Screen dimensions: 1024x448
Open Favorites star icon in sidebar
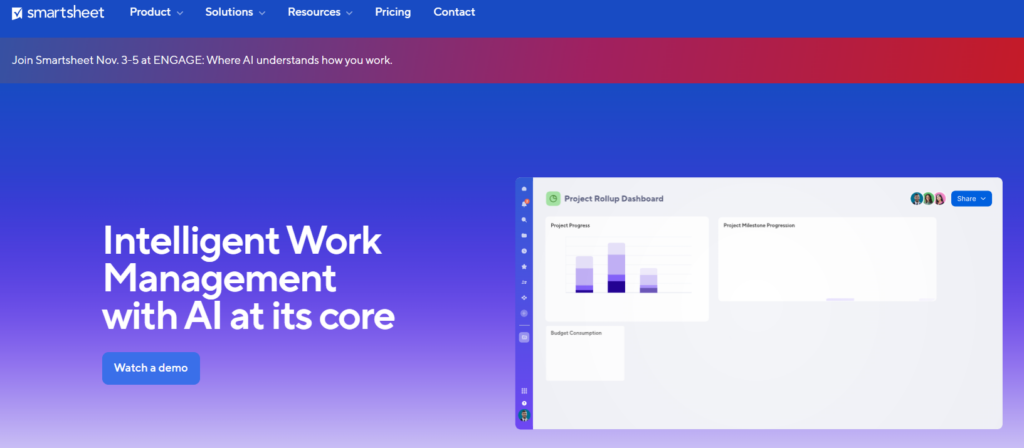pyautogui.click(x=524, y=266)
